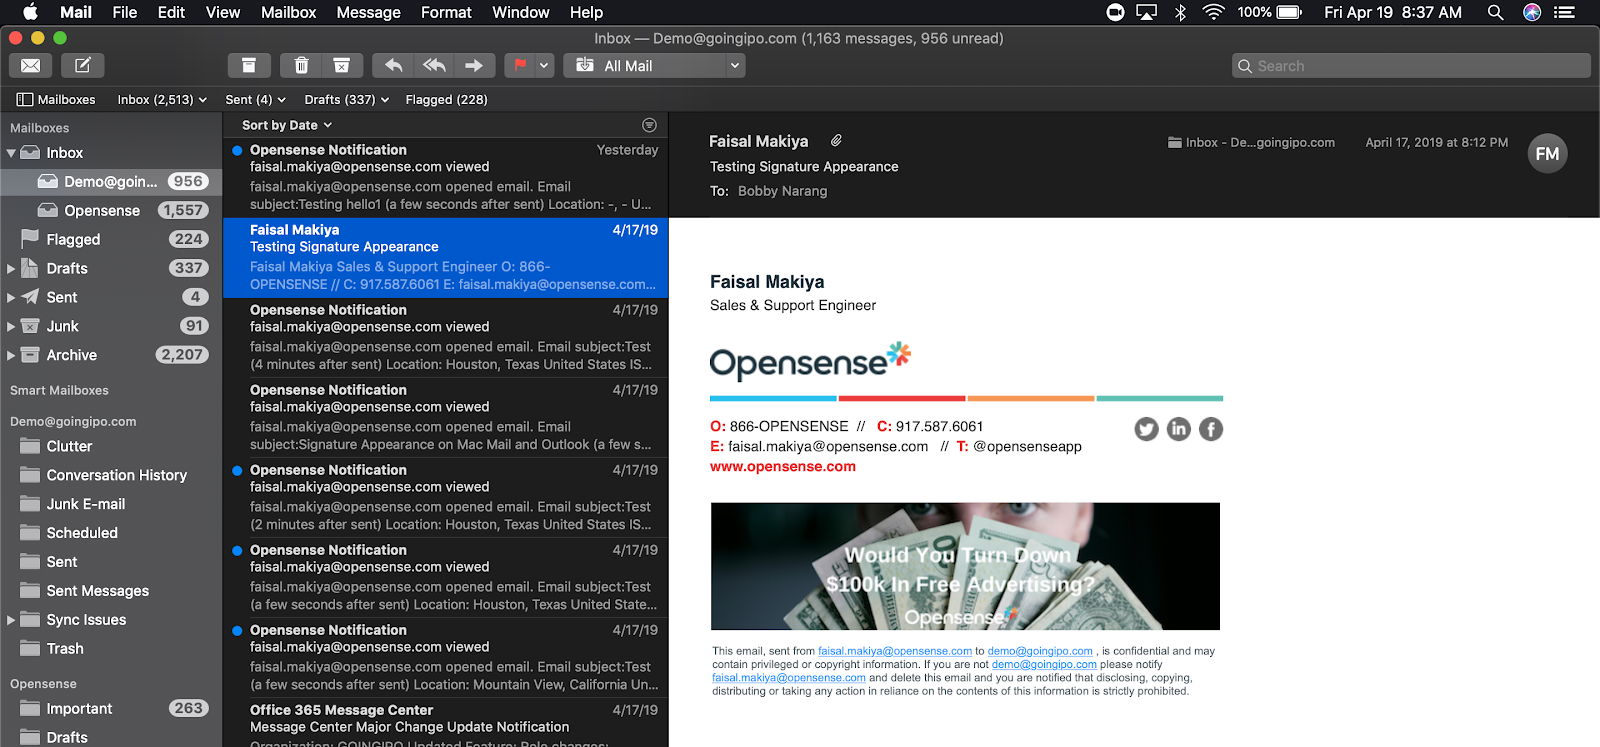
Task: Select the Demo@goin... inbox
Action: pyautogui.click(x=111, y=182)
